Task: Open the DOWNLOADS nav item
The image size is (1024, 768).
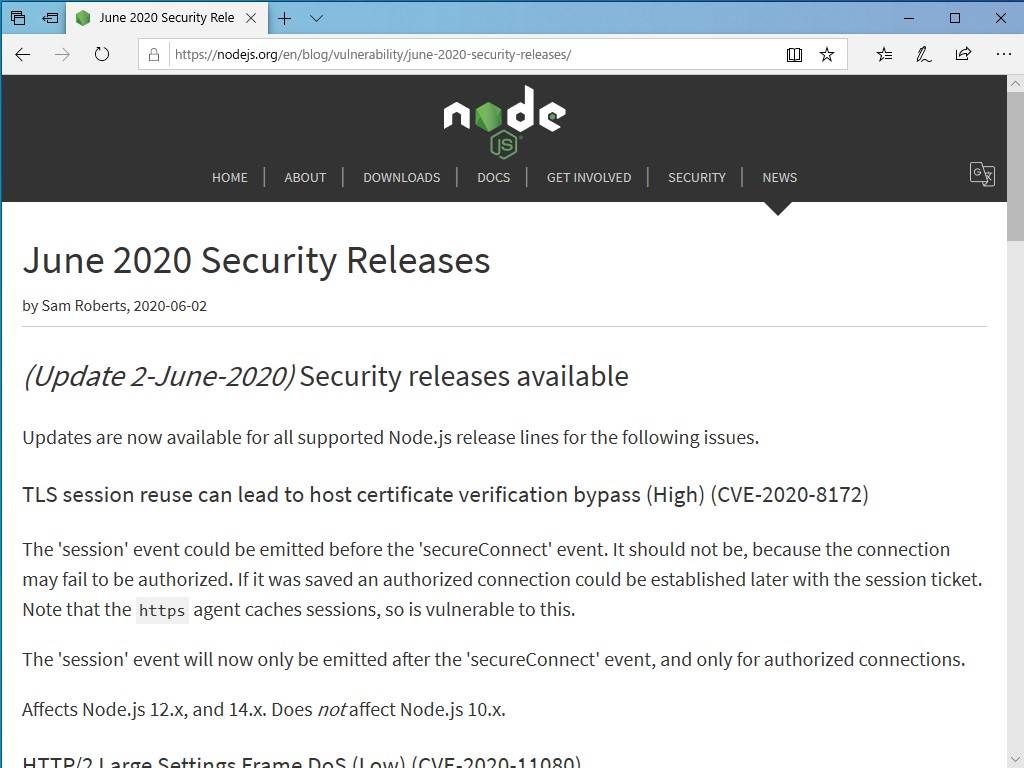Action: click(x=401, y=177)
